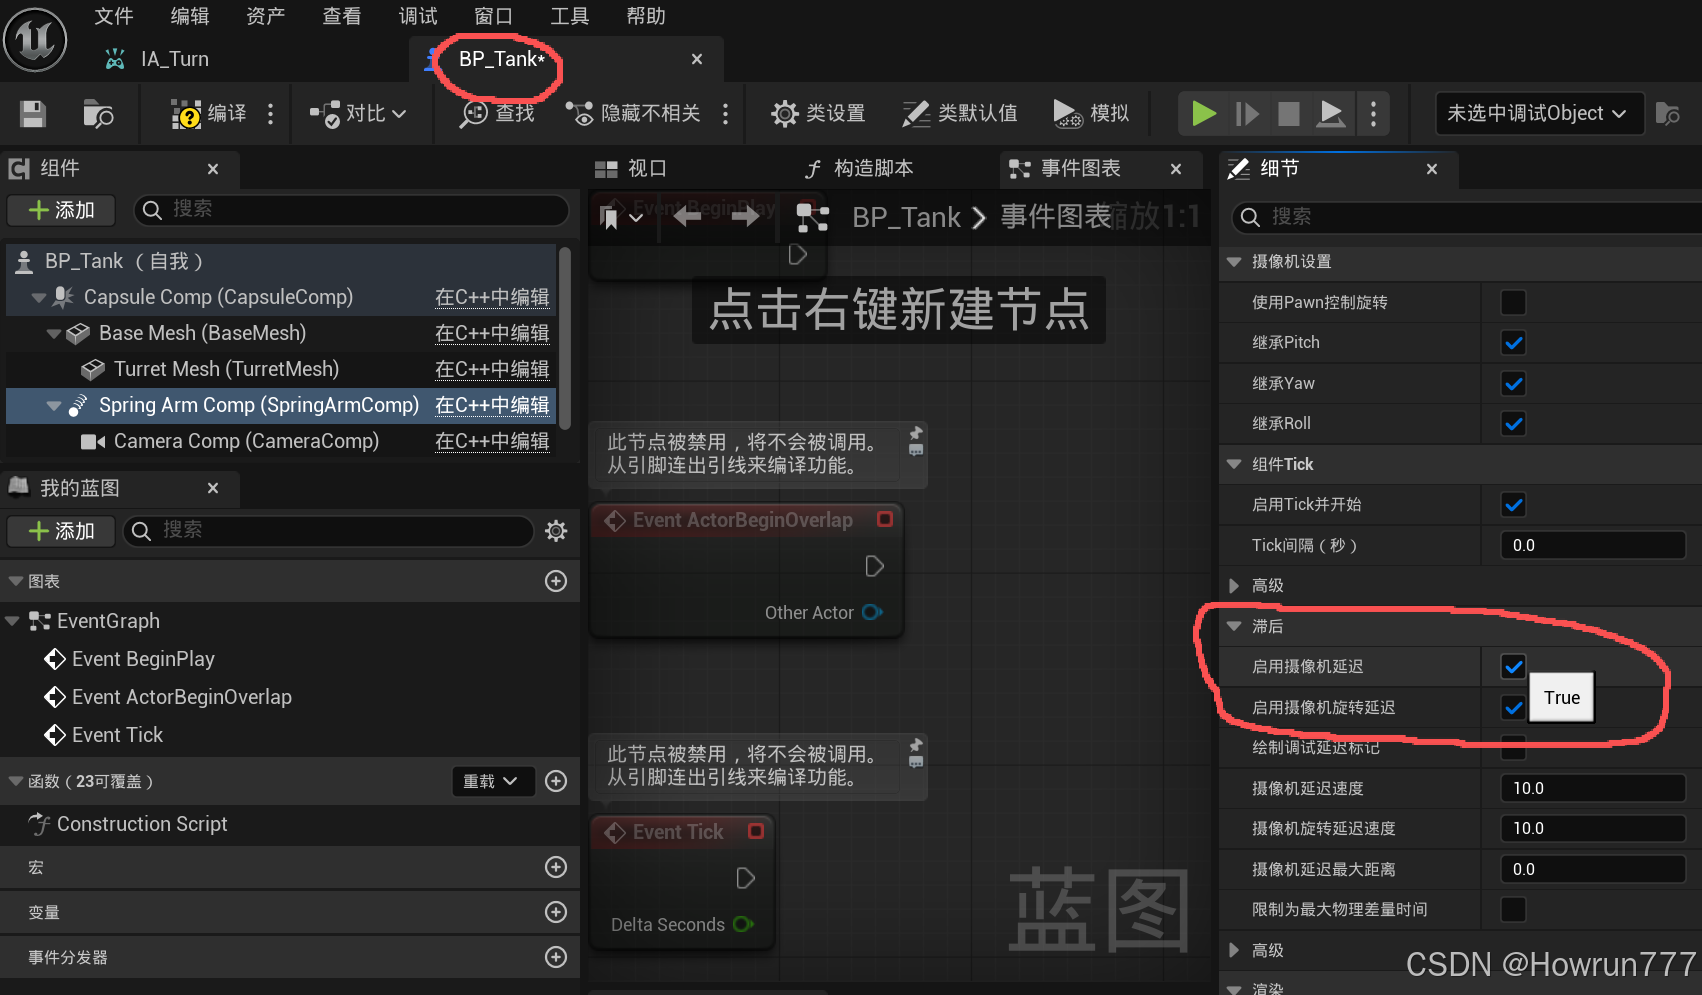The image size is (1702, 995).
Task: Open 类默认值 class defaults
Action: coord(959,114)
